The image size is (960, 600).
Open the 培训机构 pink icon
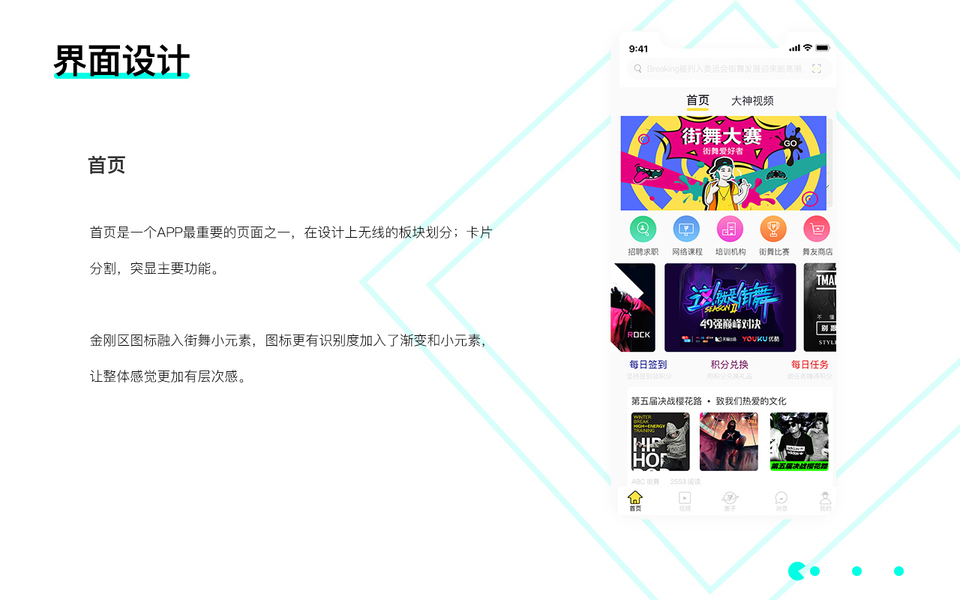pos(730,229)
